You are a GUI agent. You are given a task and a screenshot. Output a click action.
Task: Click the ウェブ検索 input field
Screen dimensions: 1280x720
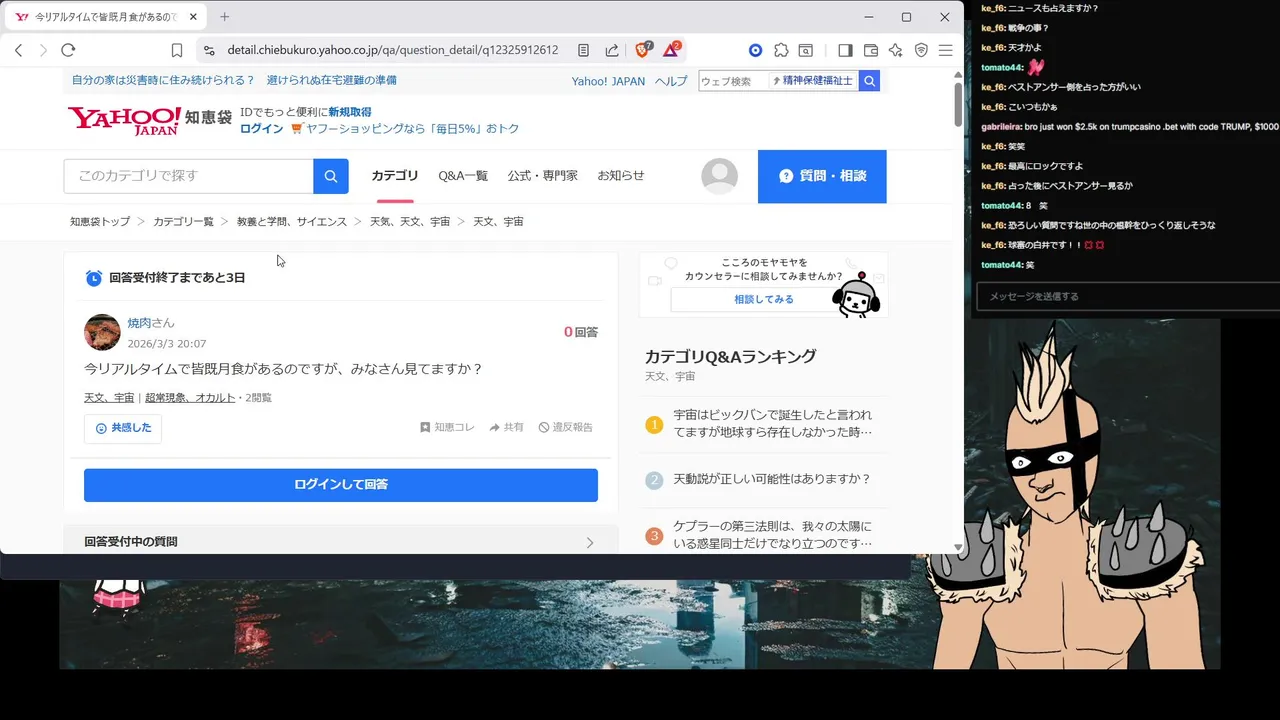[733, 81]
